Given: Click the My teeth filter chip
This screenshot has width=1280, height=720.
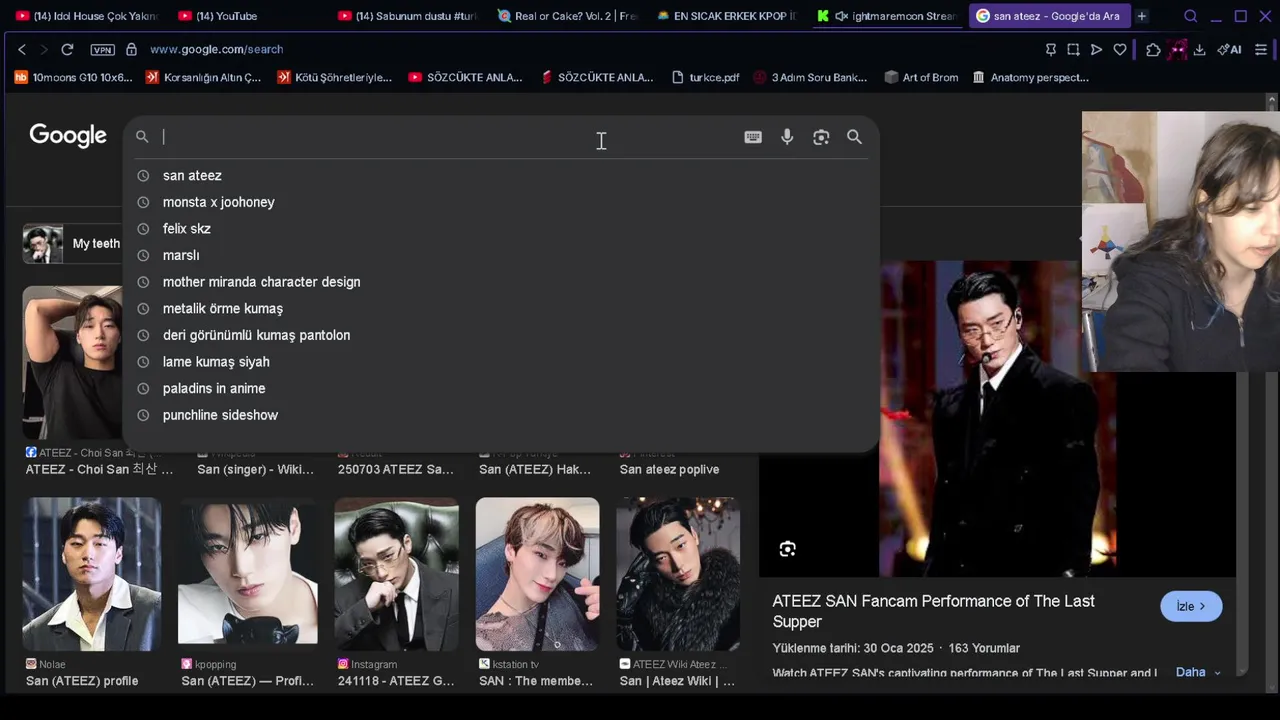Looking at the screenshot, I should pos(72,244).
